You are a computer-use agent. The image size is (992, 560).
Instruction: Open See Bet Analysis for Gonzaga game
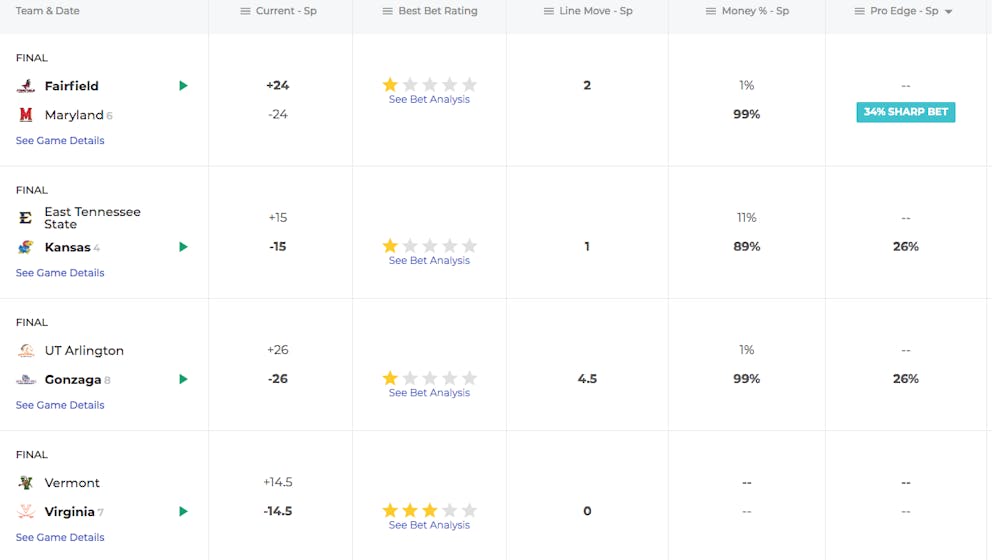pyautogui.click(x=429, y=393)
